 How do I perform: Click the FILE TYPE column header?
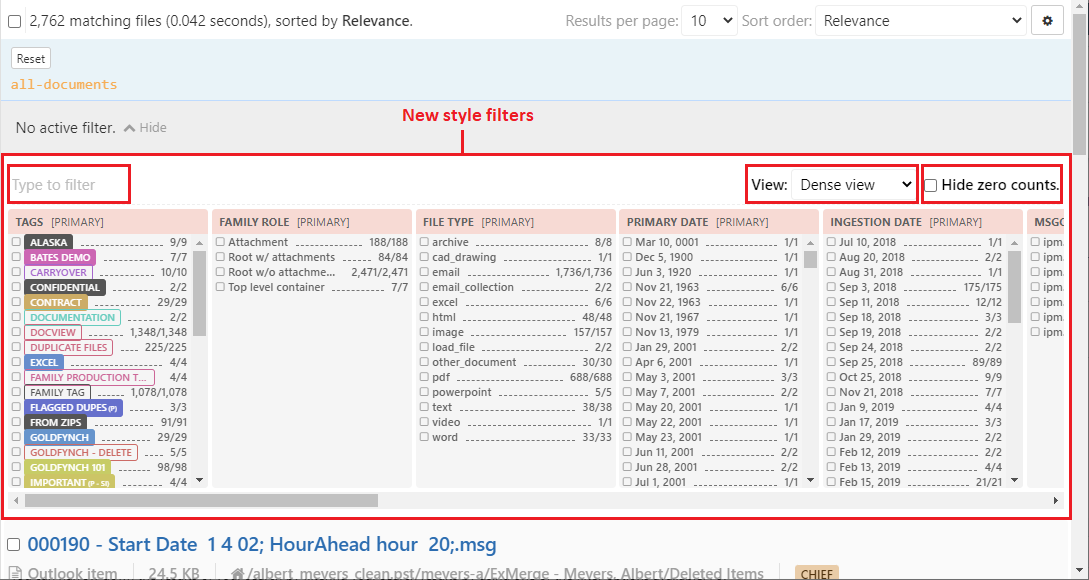(x=448, y=222)
